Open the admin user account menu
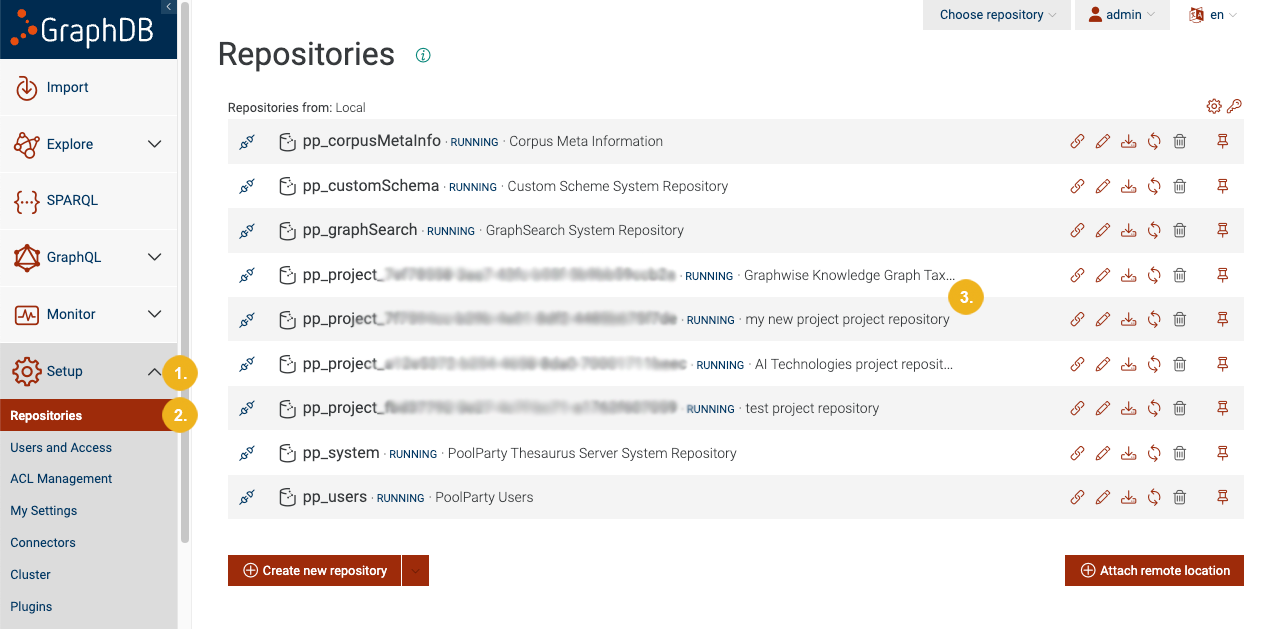1277x629 pixels. (1122, 14)
